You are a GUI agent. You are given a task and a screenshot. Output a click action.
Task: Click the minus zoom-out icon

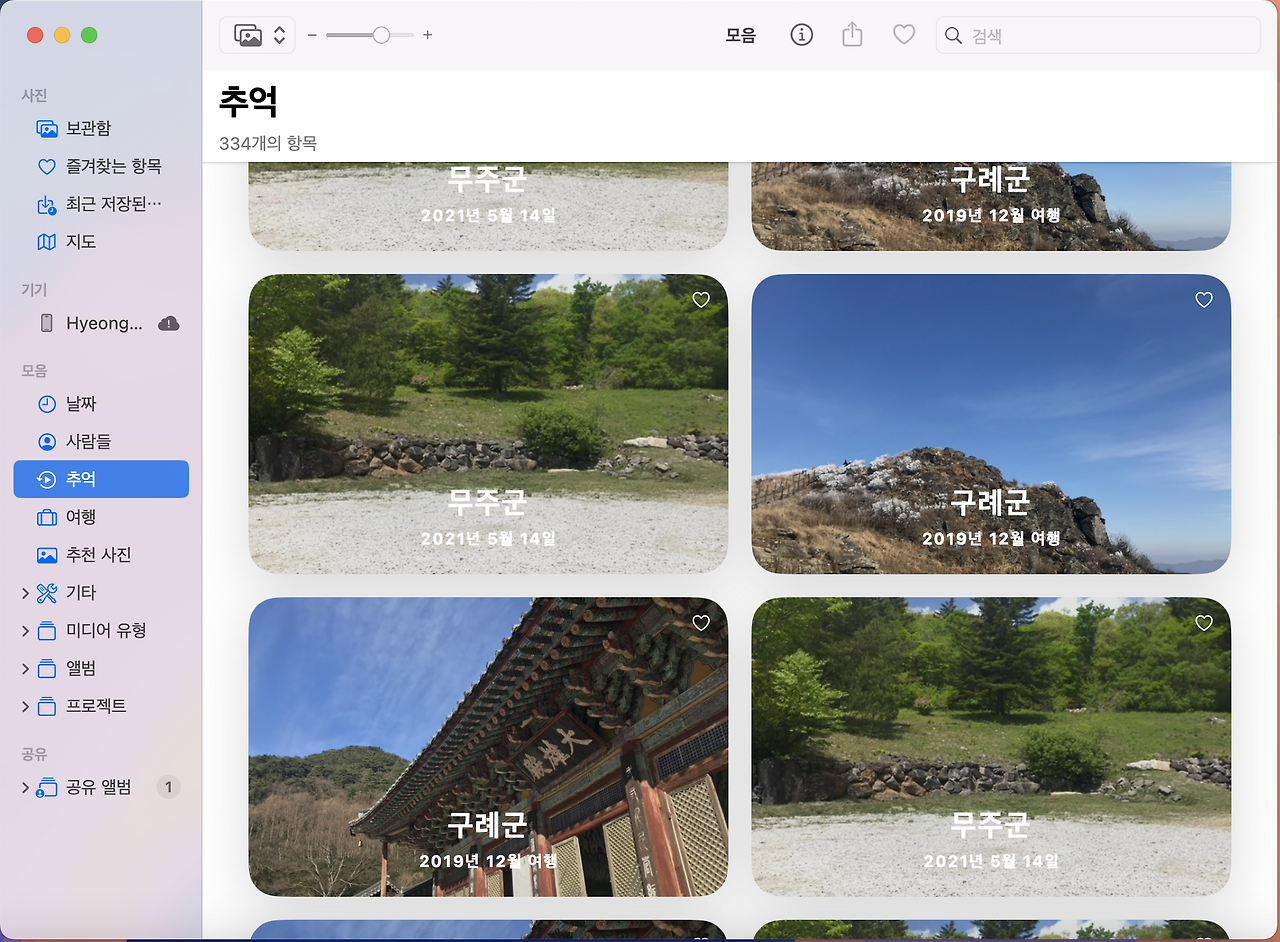click(x=312, y=35)
